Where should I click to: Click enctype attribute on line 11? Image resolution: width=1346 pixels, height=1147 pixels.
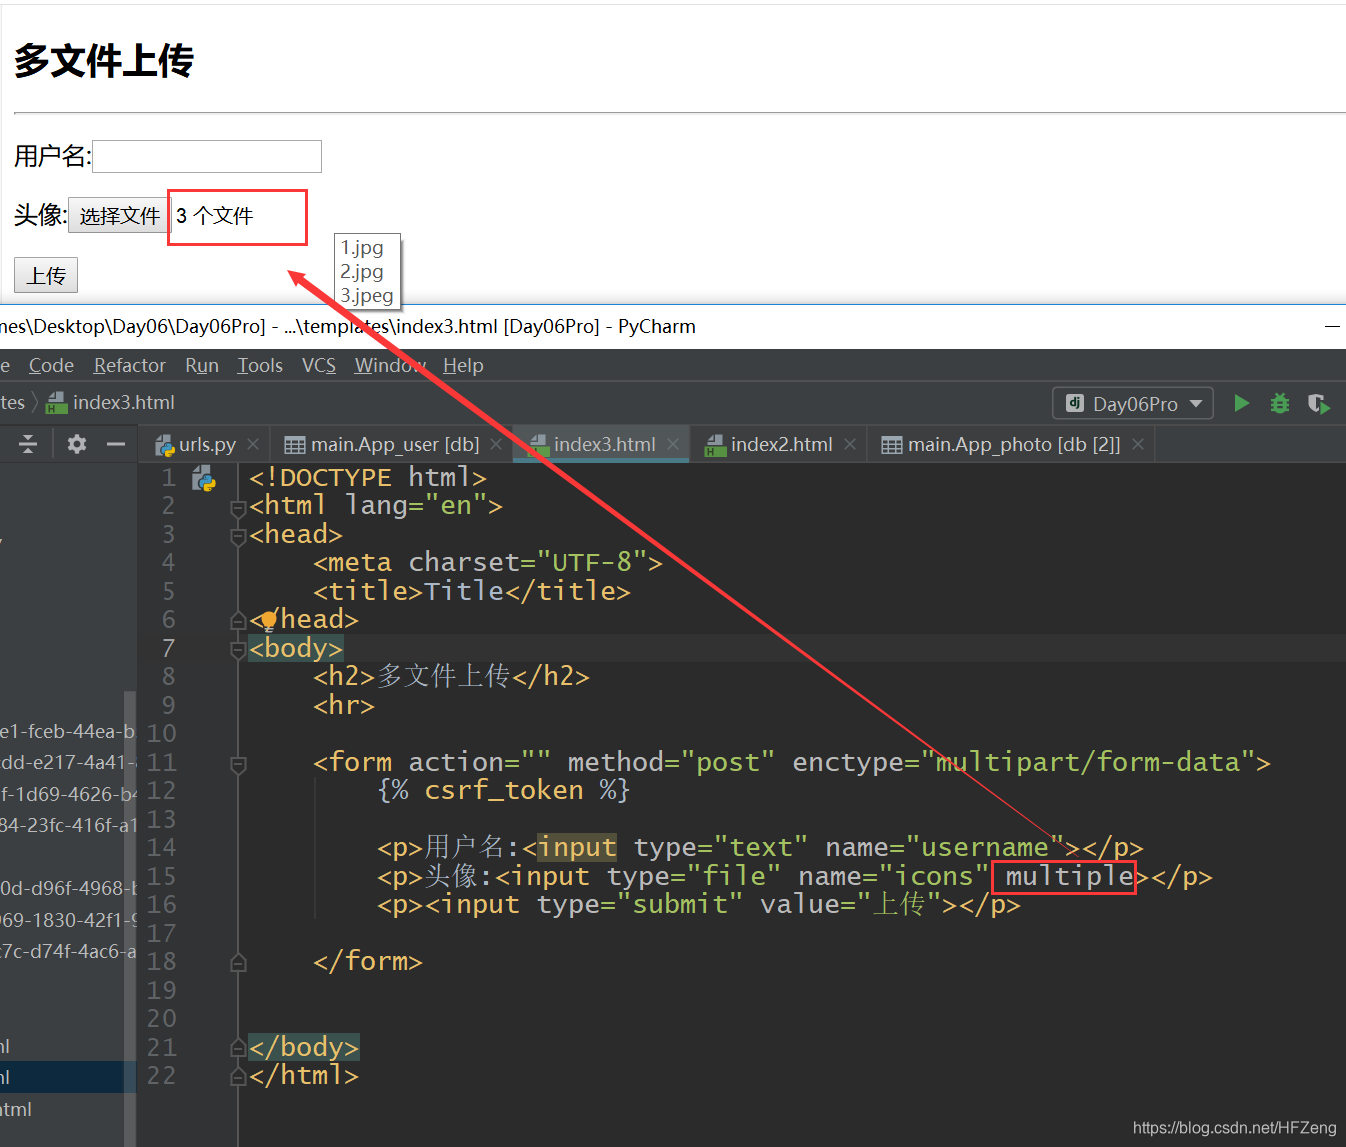click(x=1024, y=762)
